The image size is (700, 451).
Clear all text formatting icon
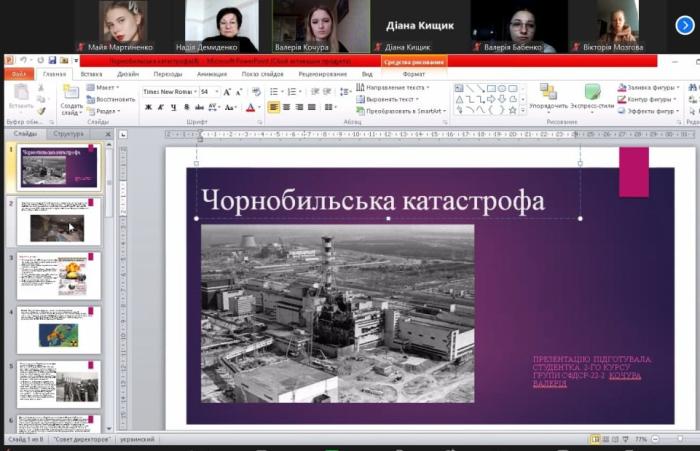(256, 92)
